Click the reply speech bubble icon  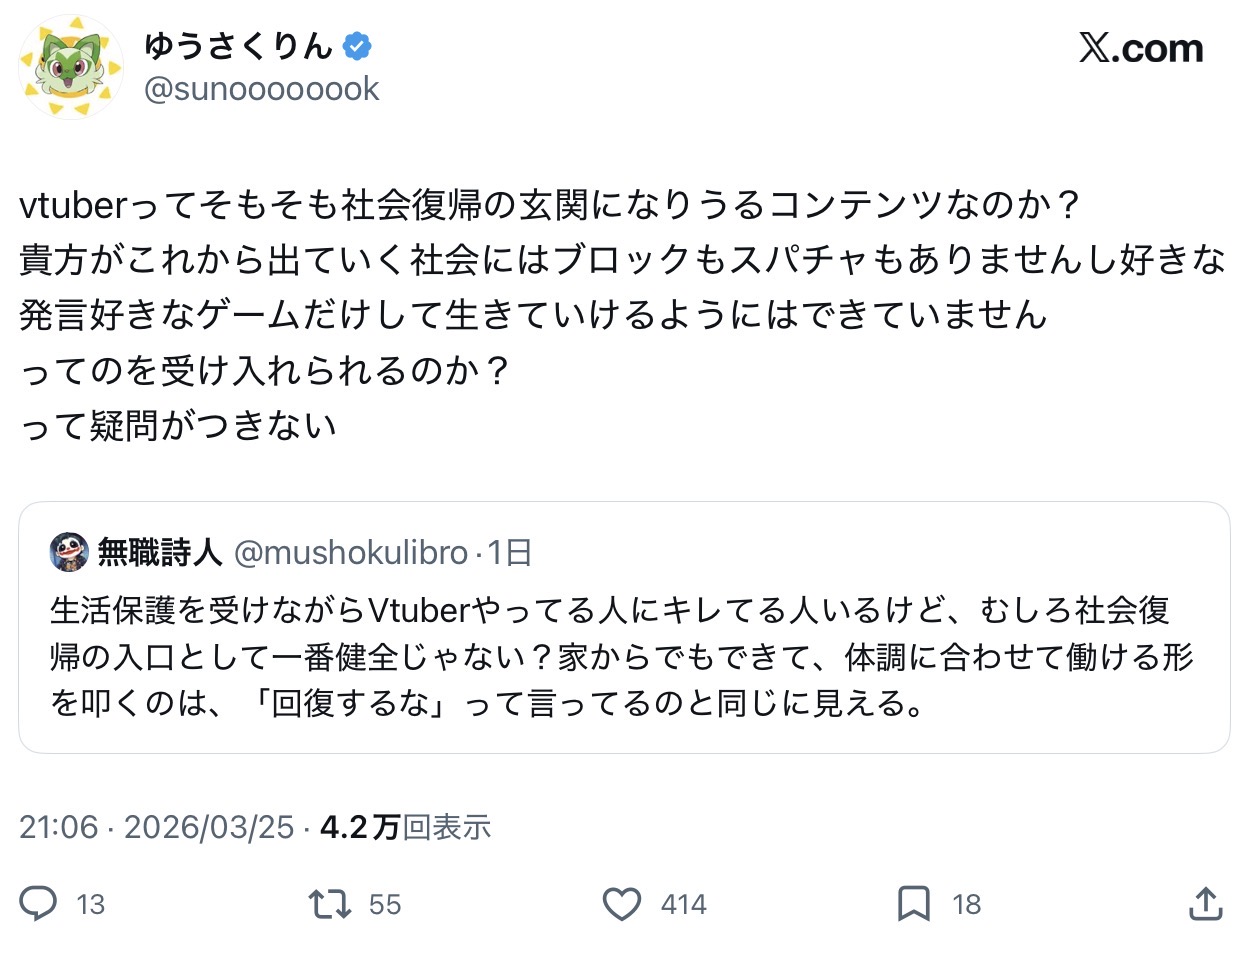pyautogui.click(x=39, y=904)
